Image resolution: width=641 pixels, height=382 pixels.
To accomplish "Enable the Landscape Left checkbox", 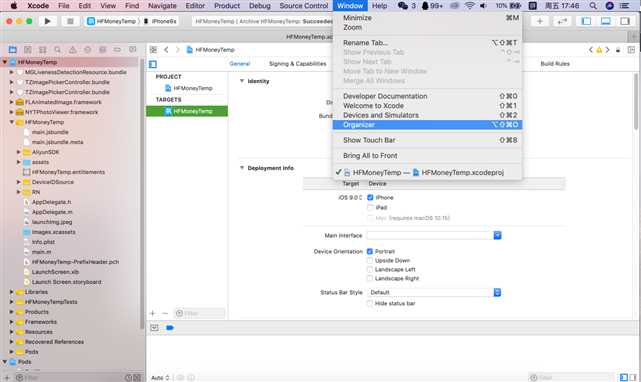I will click(370, 270).
